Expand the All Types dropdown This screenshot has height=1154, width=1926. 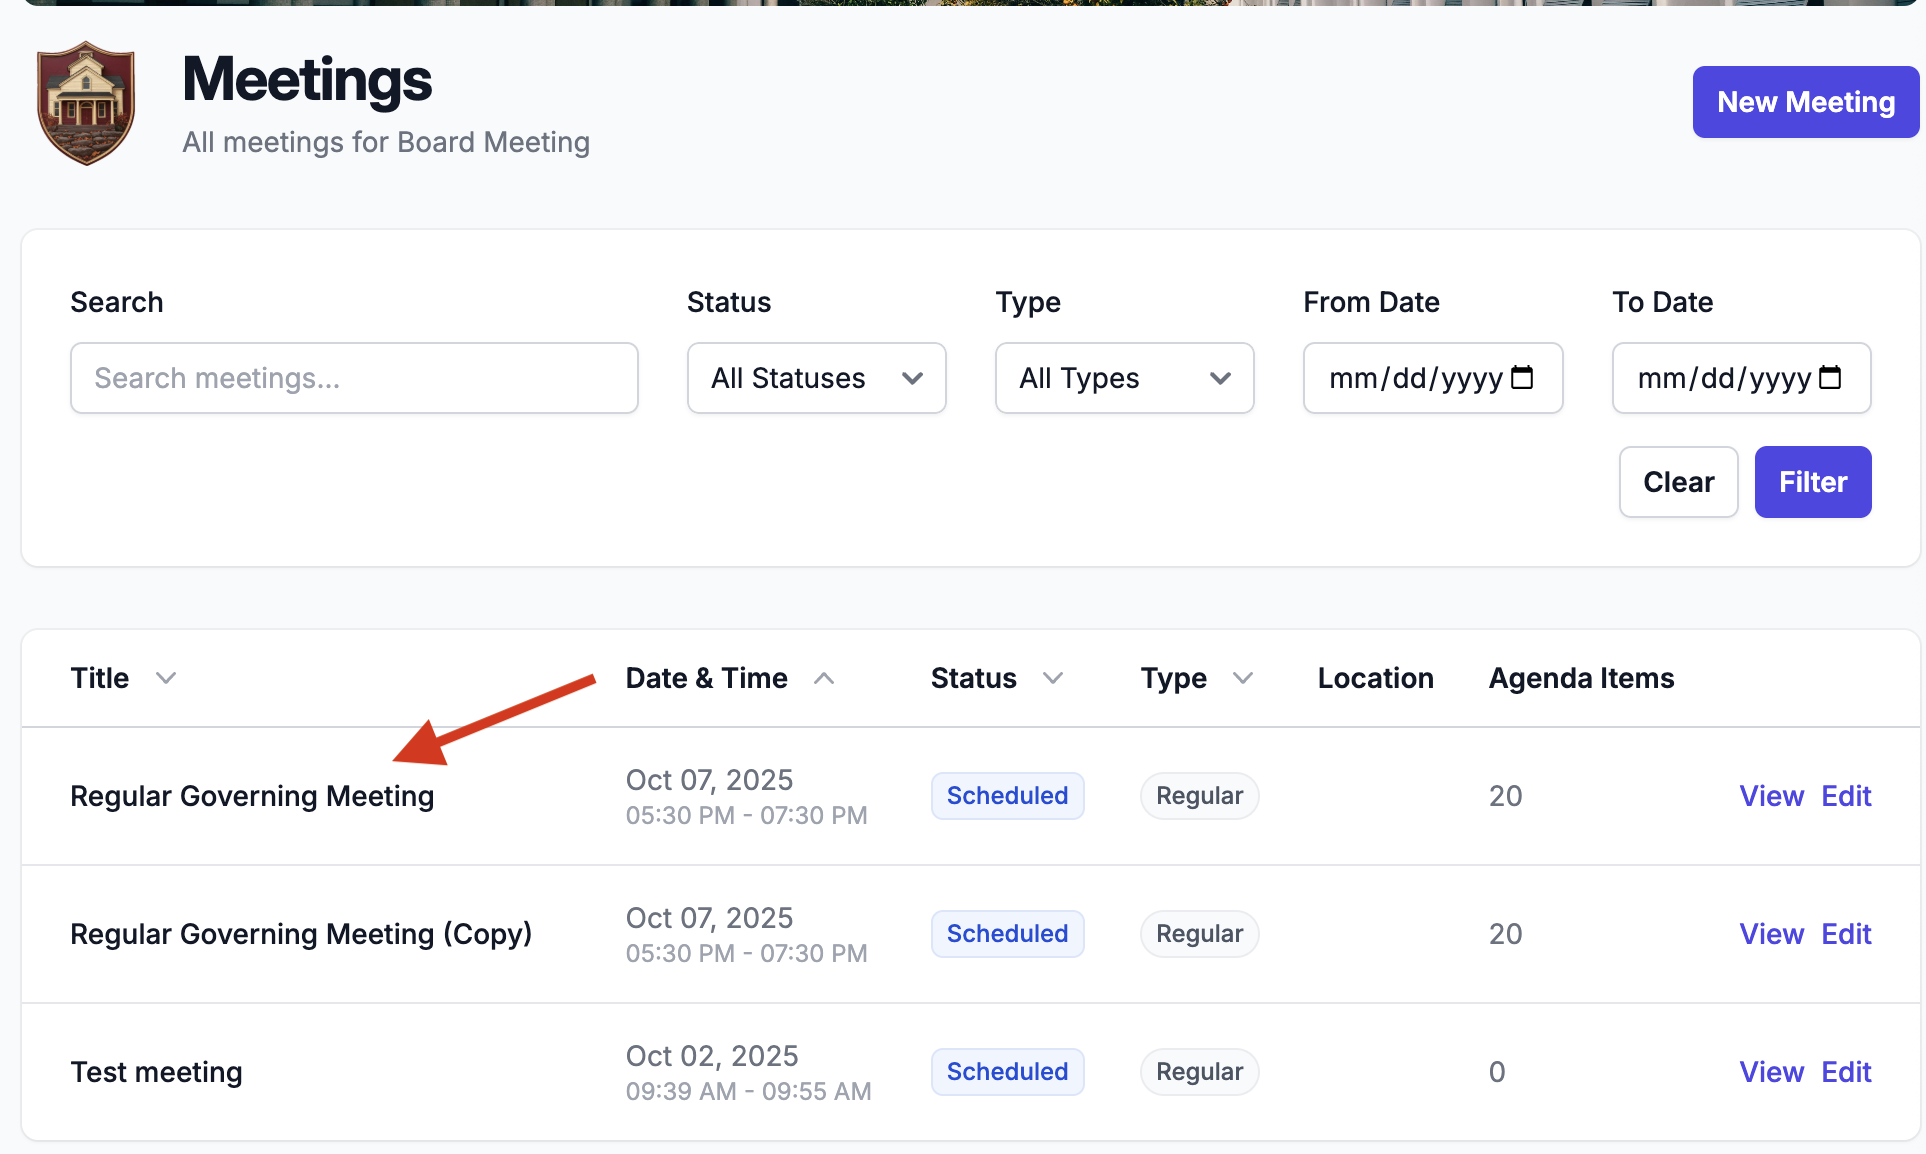coord(1124,378)
